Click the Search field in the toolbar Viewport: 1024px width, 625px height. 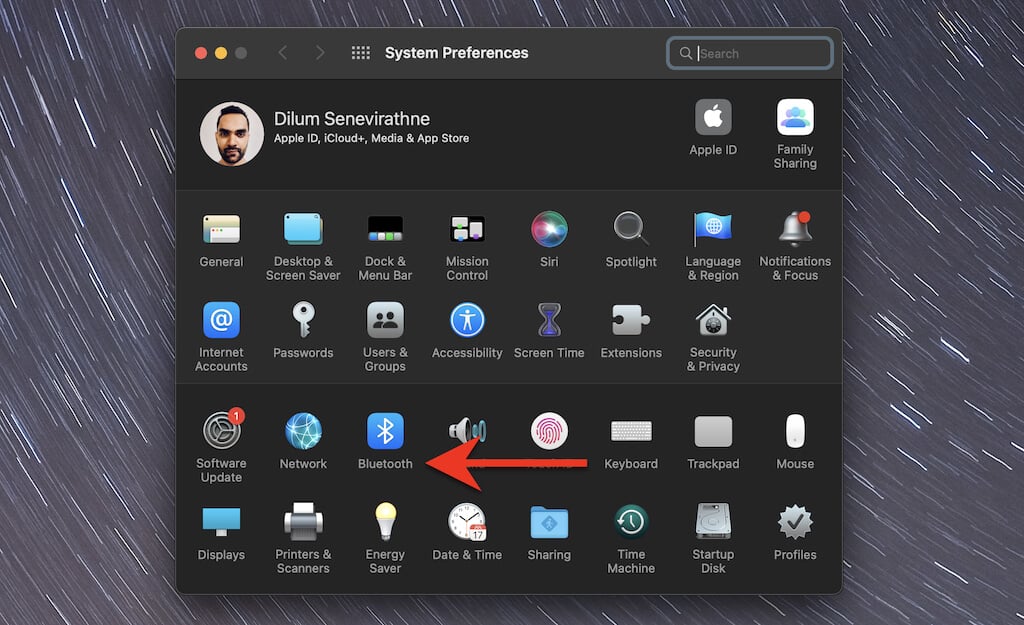(750, 54)
